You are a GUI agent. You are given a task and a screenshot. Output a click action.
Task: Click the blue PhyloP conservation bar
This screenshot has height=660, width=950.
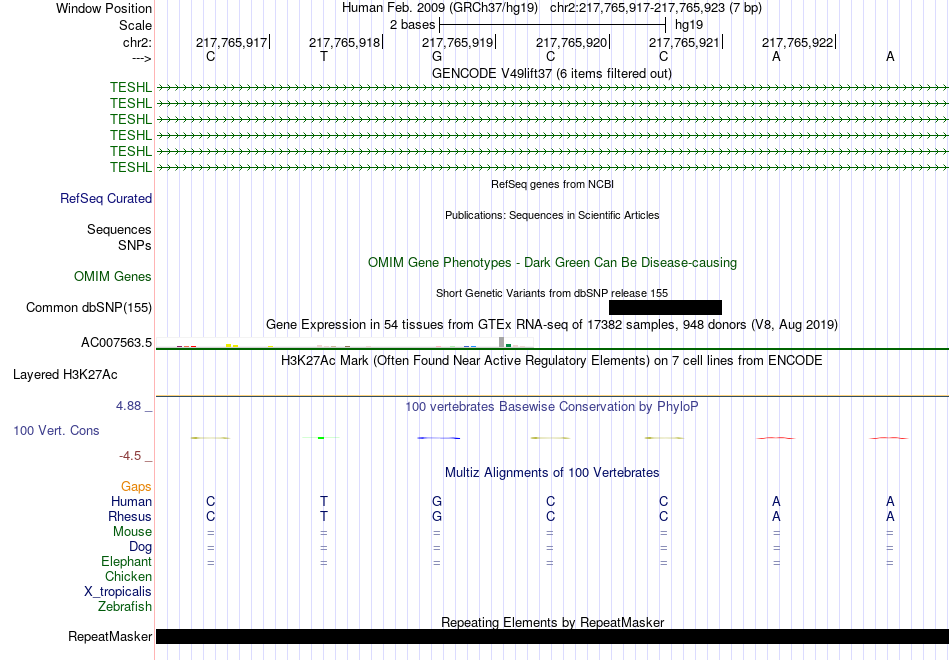tap(439, 438)
